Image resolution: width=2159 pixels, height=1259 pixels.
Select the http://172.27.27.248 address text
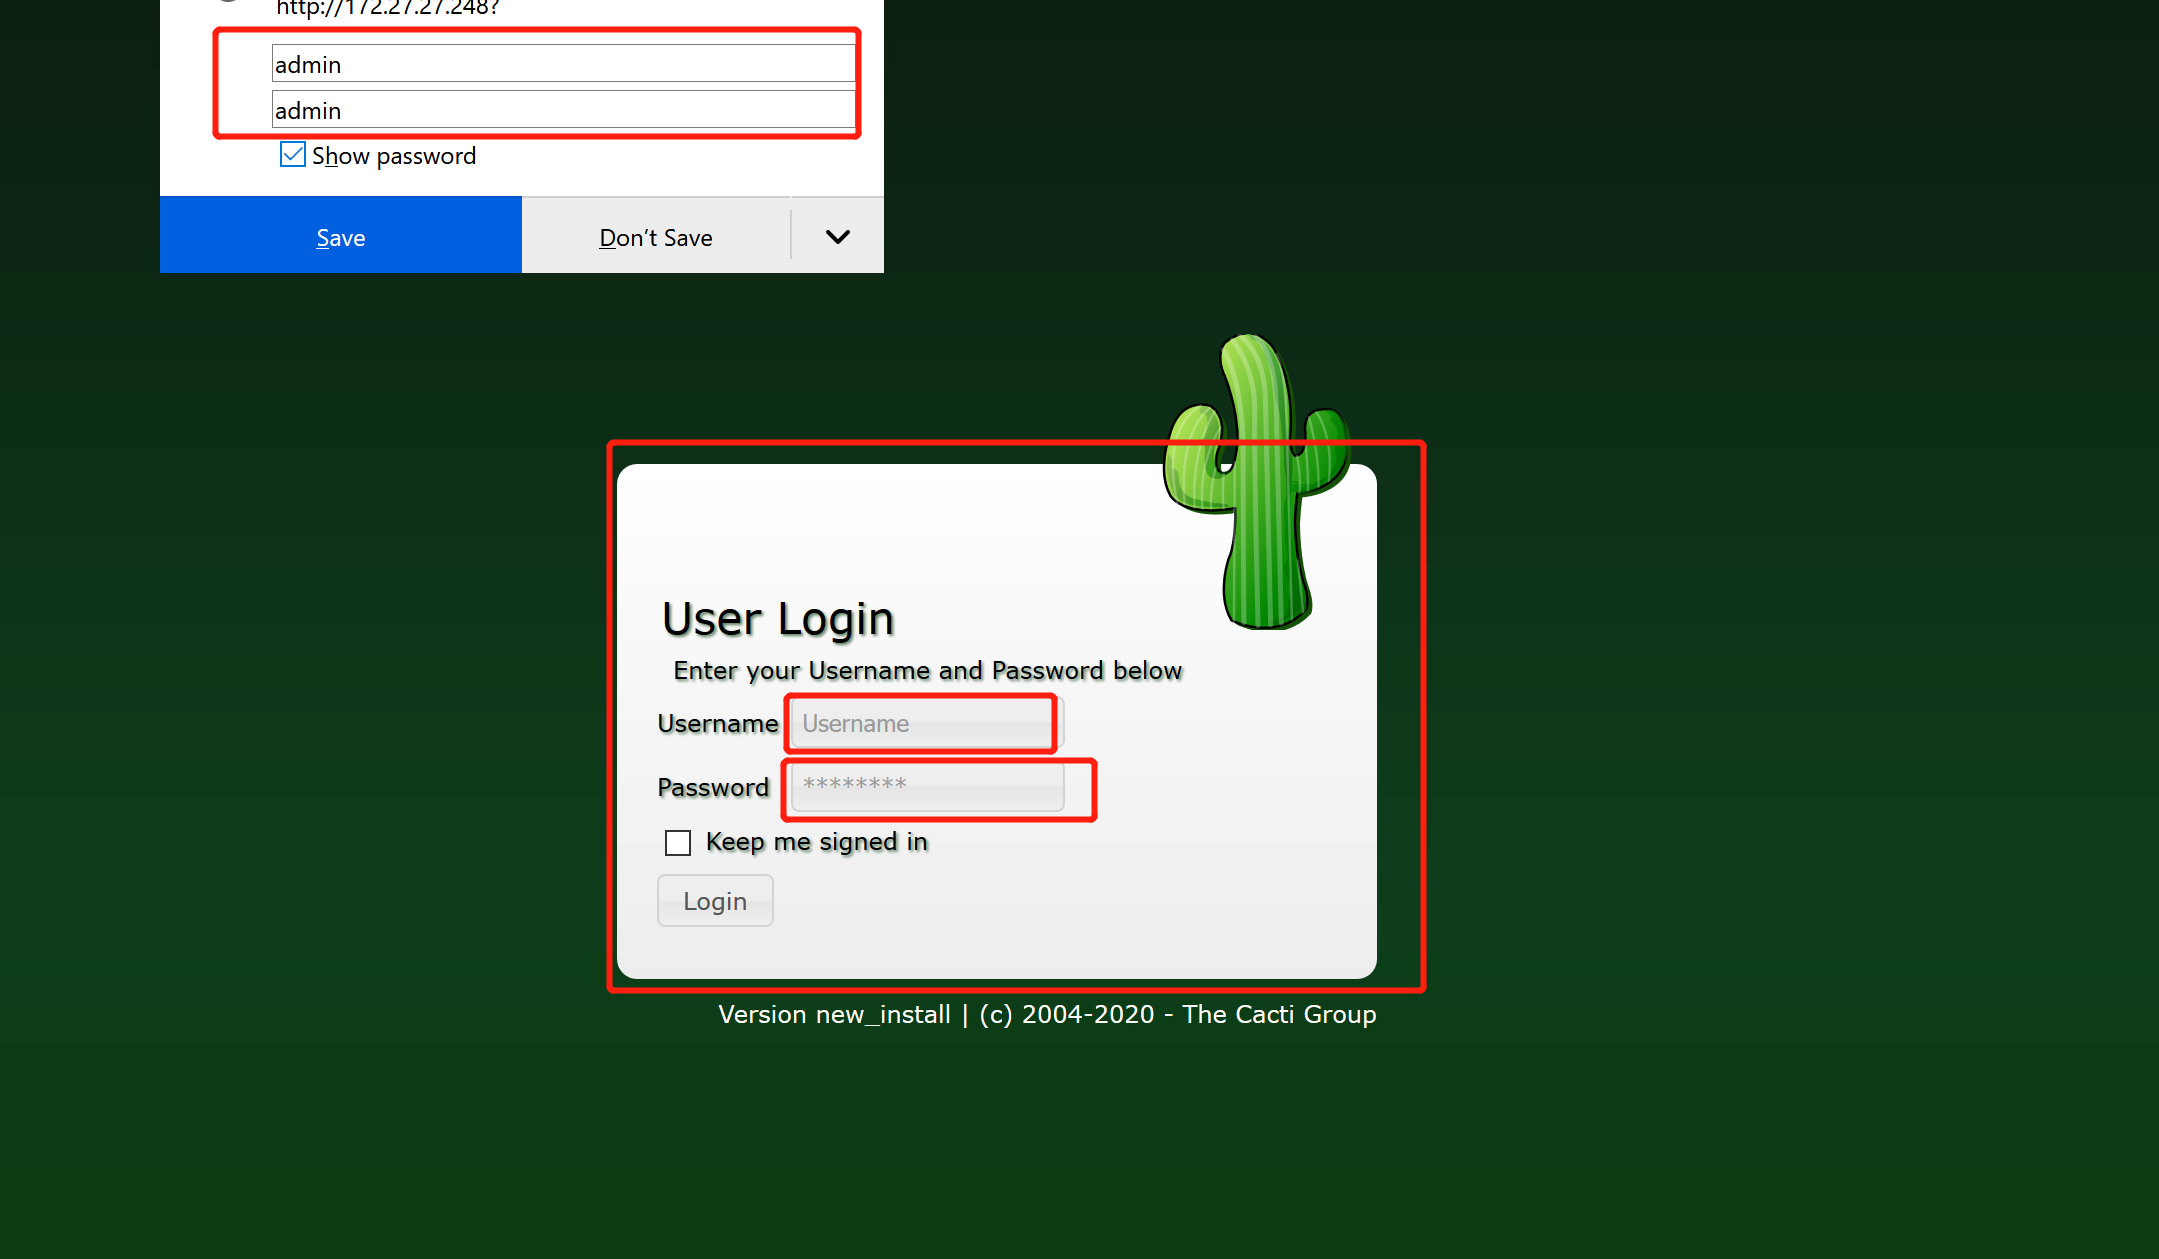click(387, 8)
